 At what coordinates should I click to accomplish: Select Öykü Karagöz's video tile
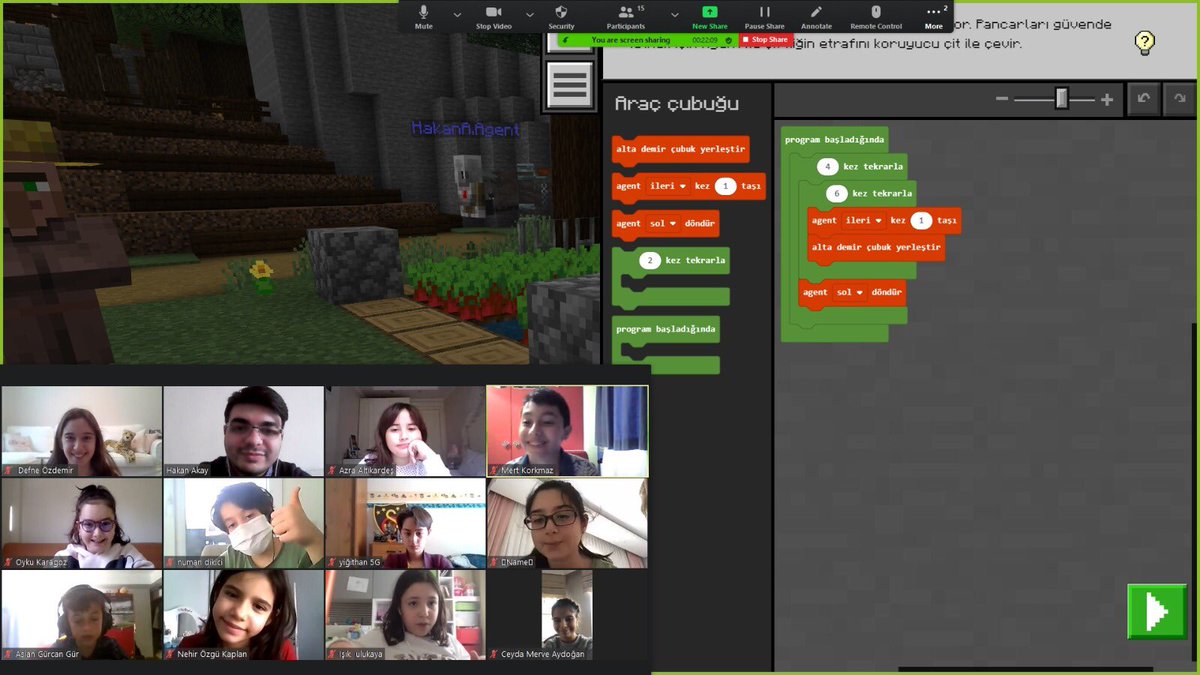82,523
